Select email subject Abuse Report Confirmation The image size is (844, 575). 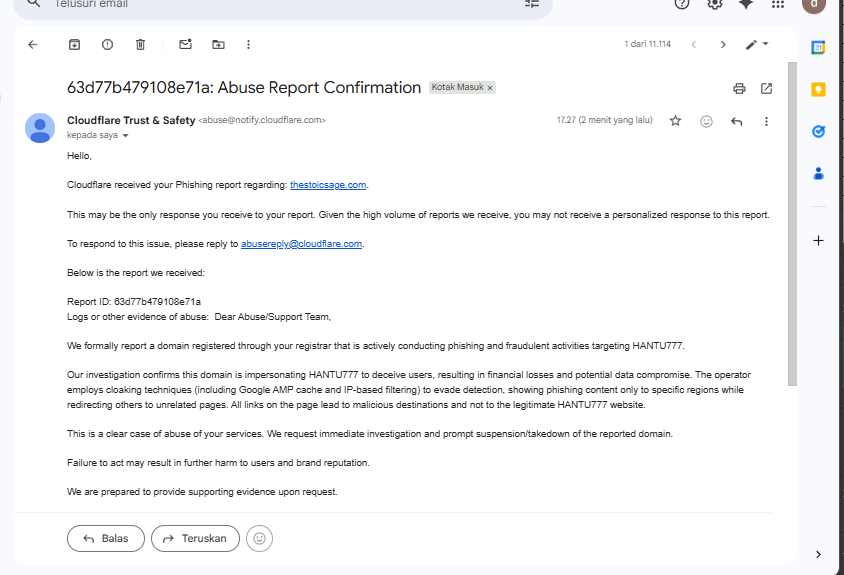(x=244, y=88)
